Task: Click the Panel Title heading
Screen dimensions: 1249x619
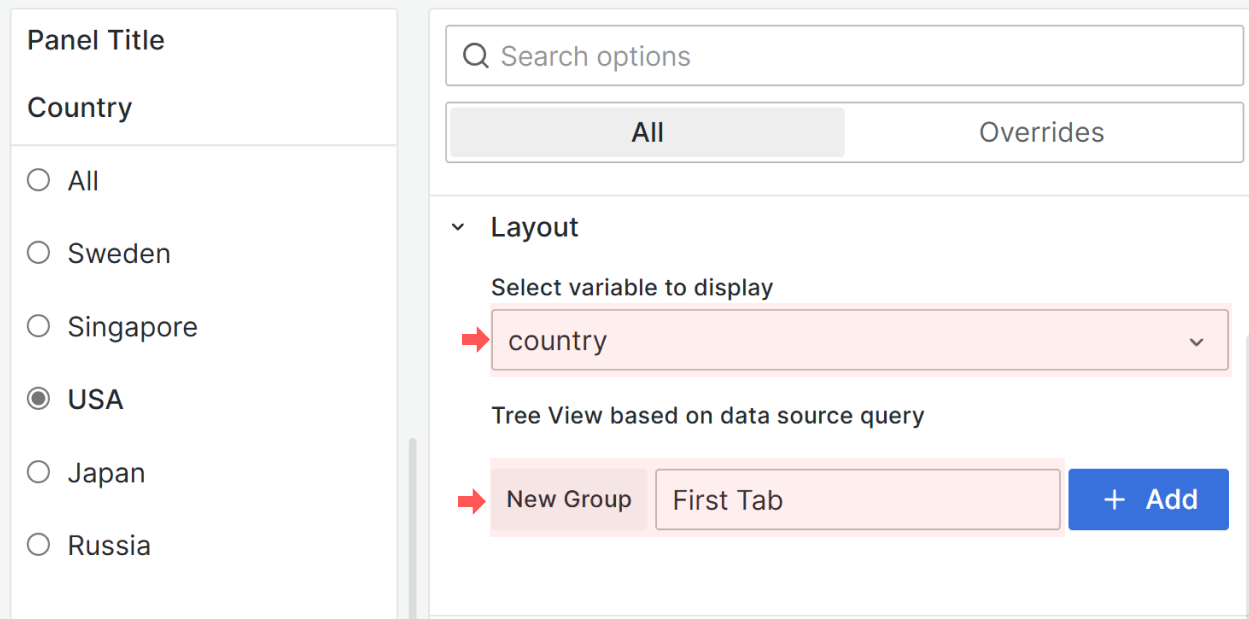Action: coord(95,40)
